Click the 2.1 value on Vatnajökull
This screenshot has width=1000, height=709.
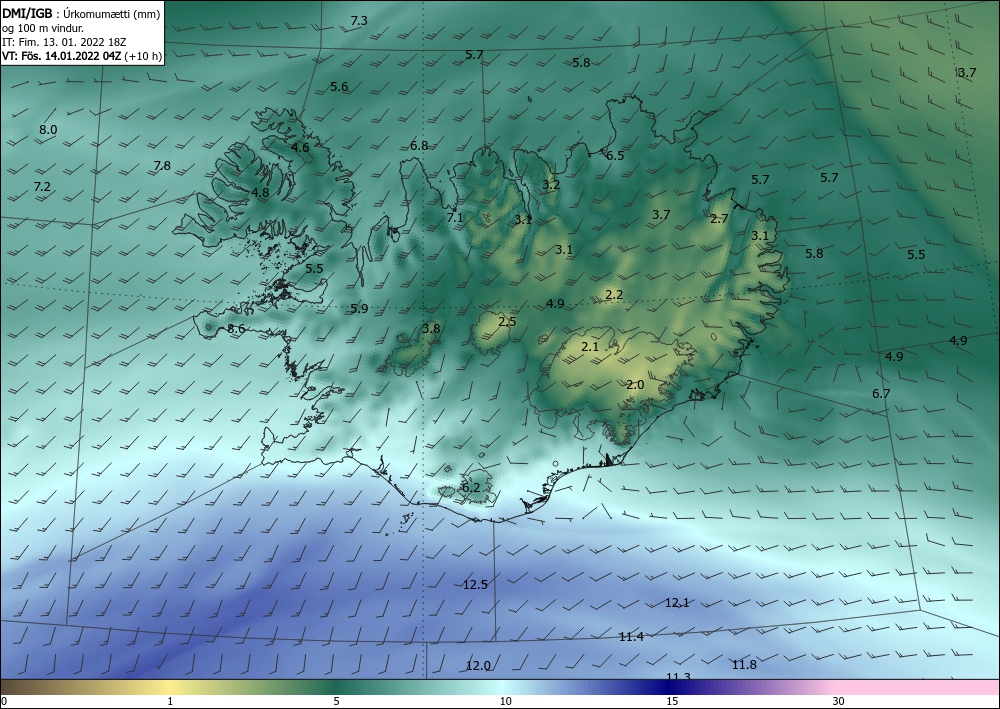click(590, 347)
